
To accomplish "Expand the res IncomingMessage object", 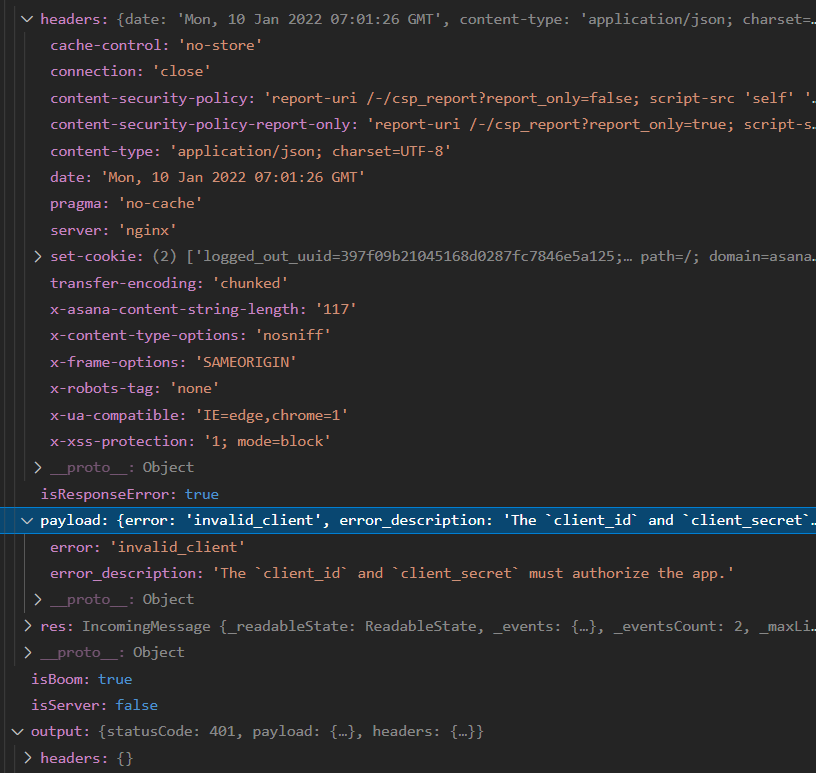I will (28, 625).
